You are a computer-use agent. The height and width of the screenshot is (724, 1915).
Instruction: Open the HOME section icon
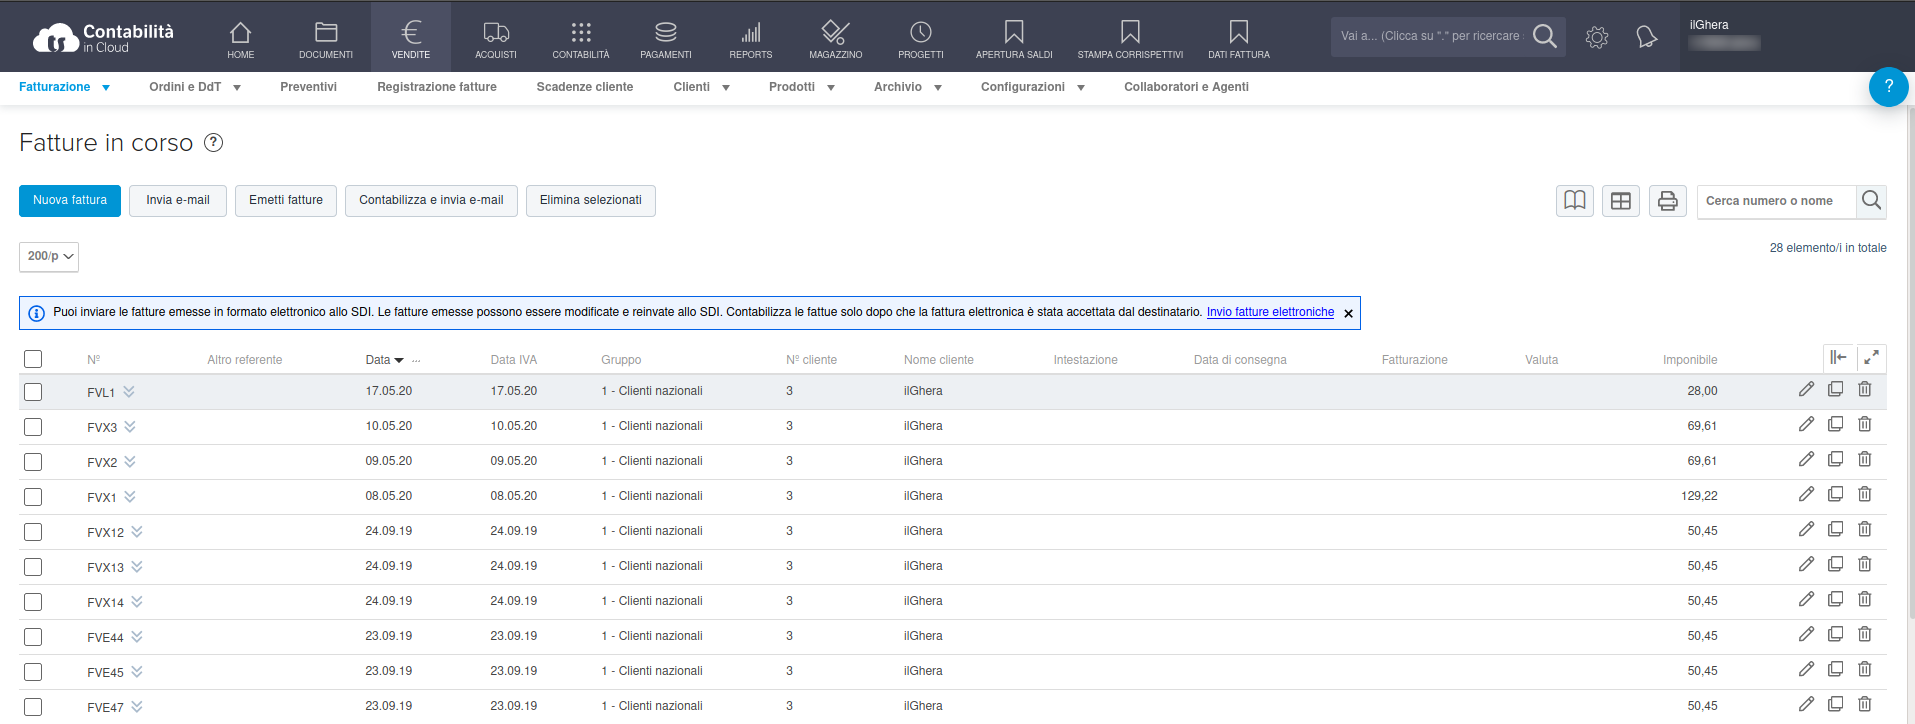tap(240, 33)
